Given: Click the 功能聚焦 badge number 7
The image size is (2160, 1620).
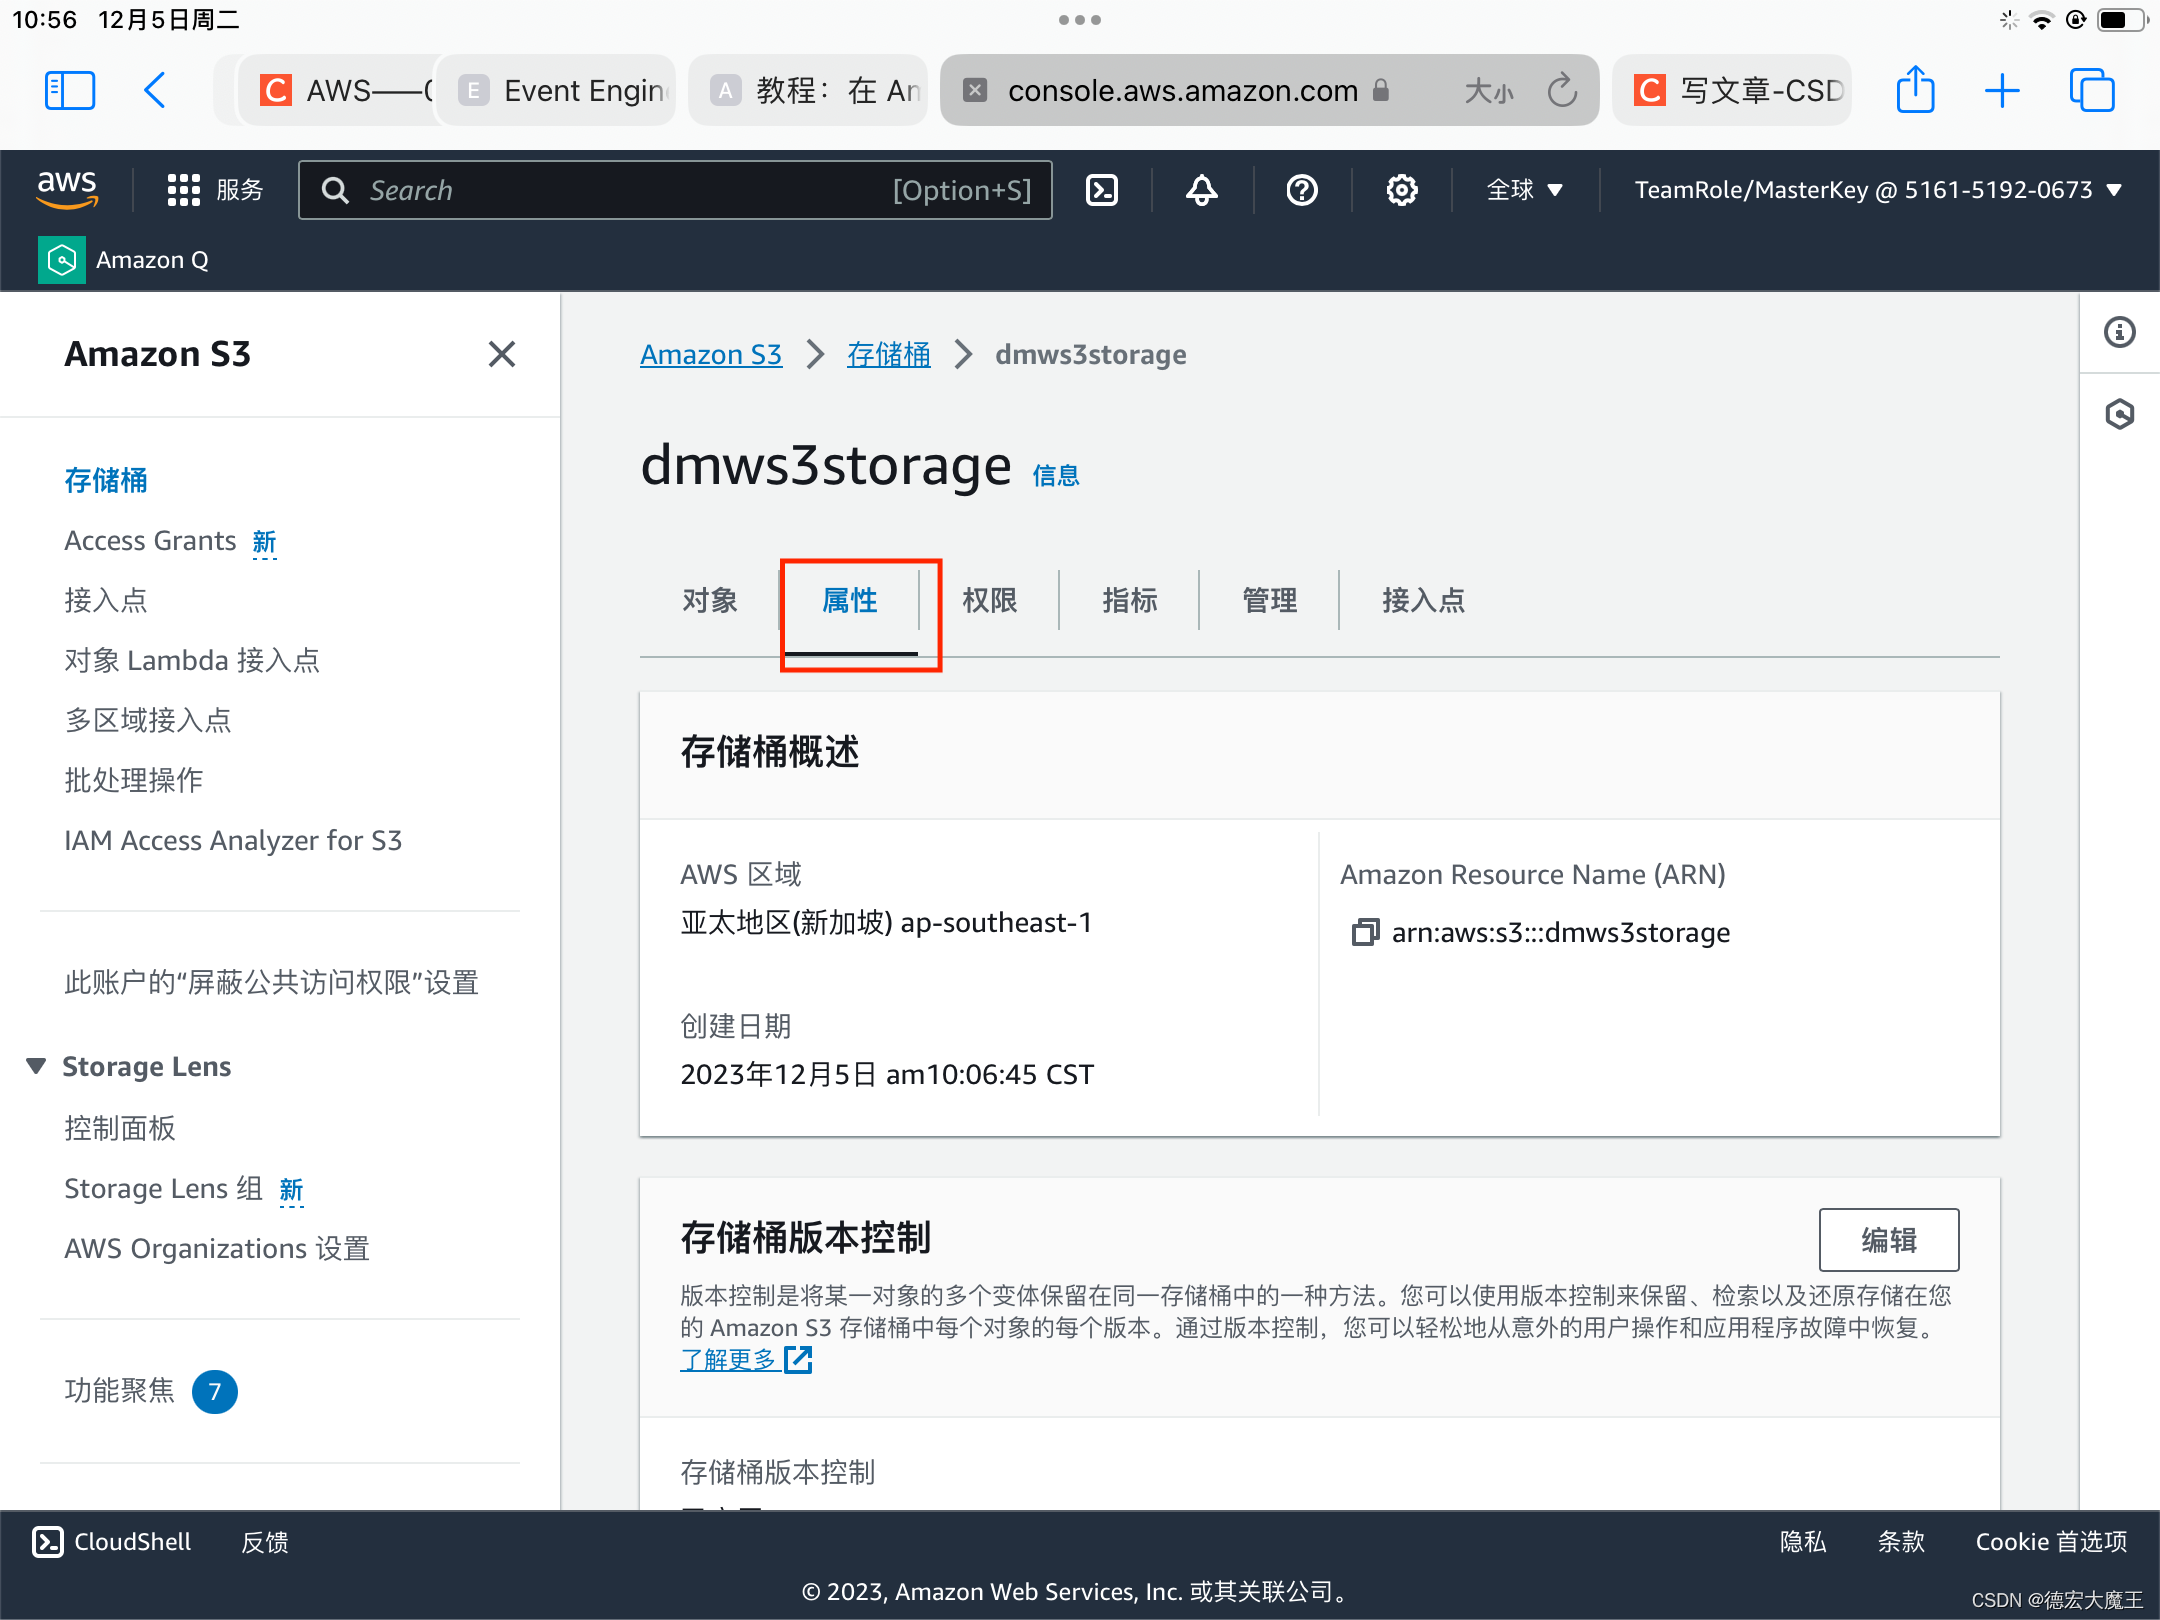Looking at the screenshot, I should 214,1392.
